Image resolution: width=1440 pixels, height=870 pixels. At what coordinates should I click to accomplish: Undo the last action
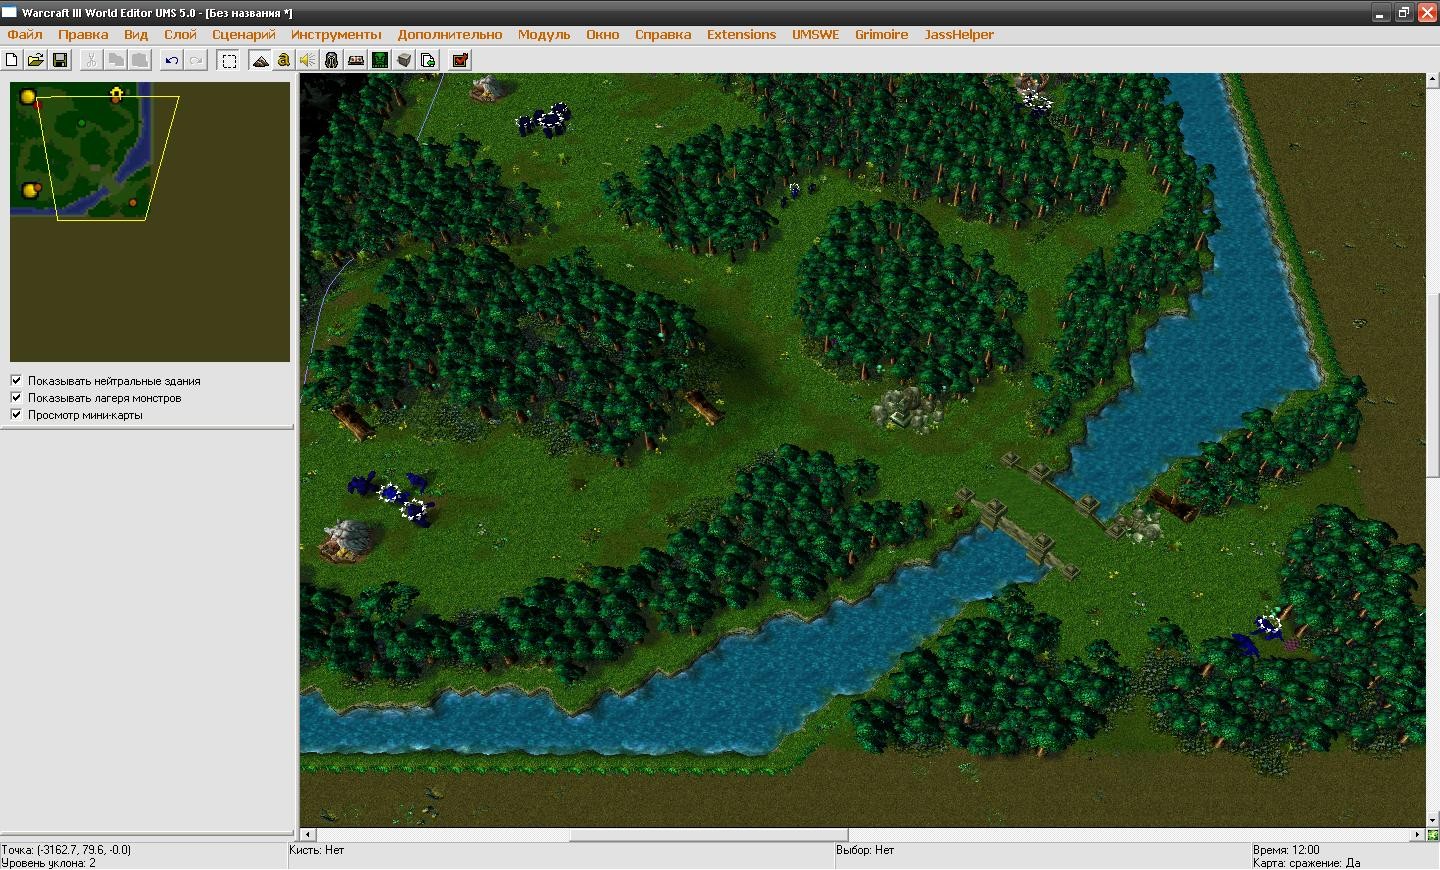[172, 60]
